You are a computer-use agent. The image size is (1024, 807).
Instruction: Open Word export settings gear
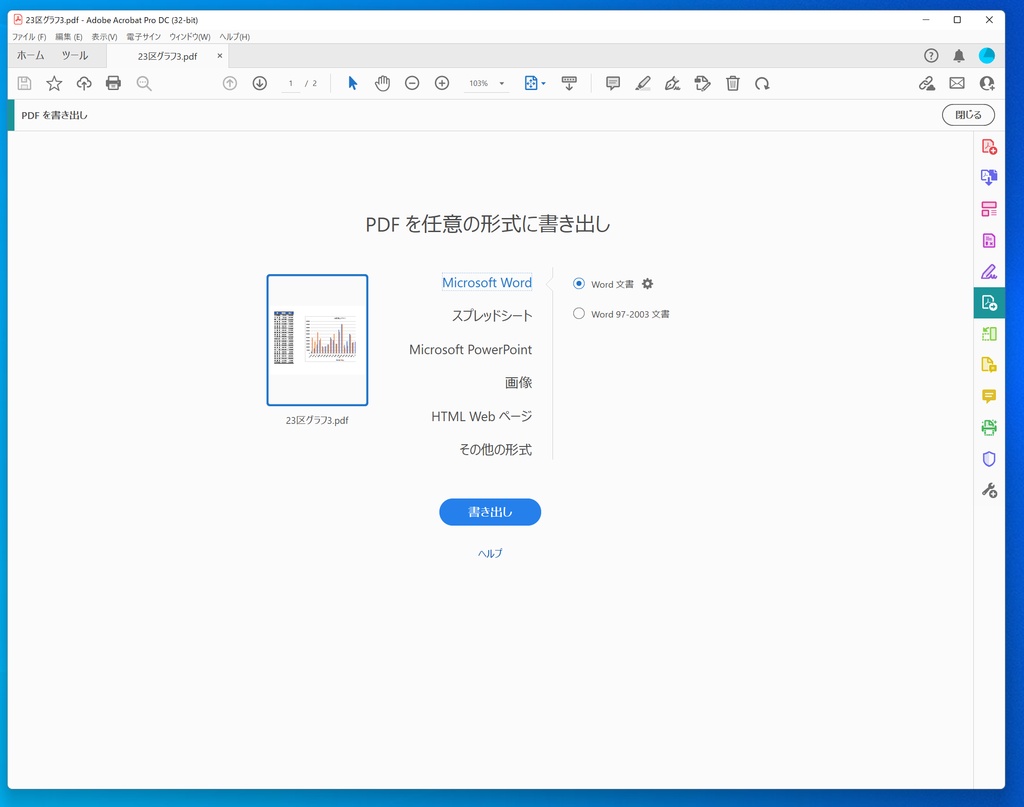click(647, 284)
